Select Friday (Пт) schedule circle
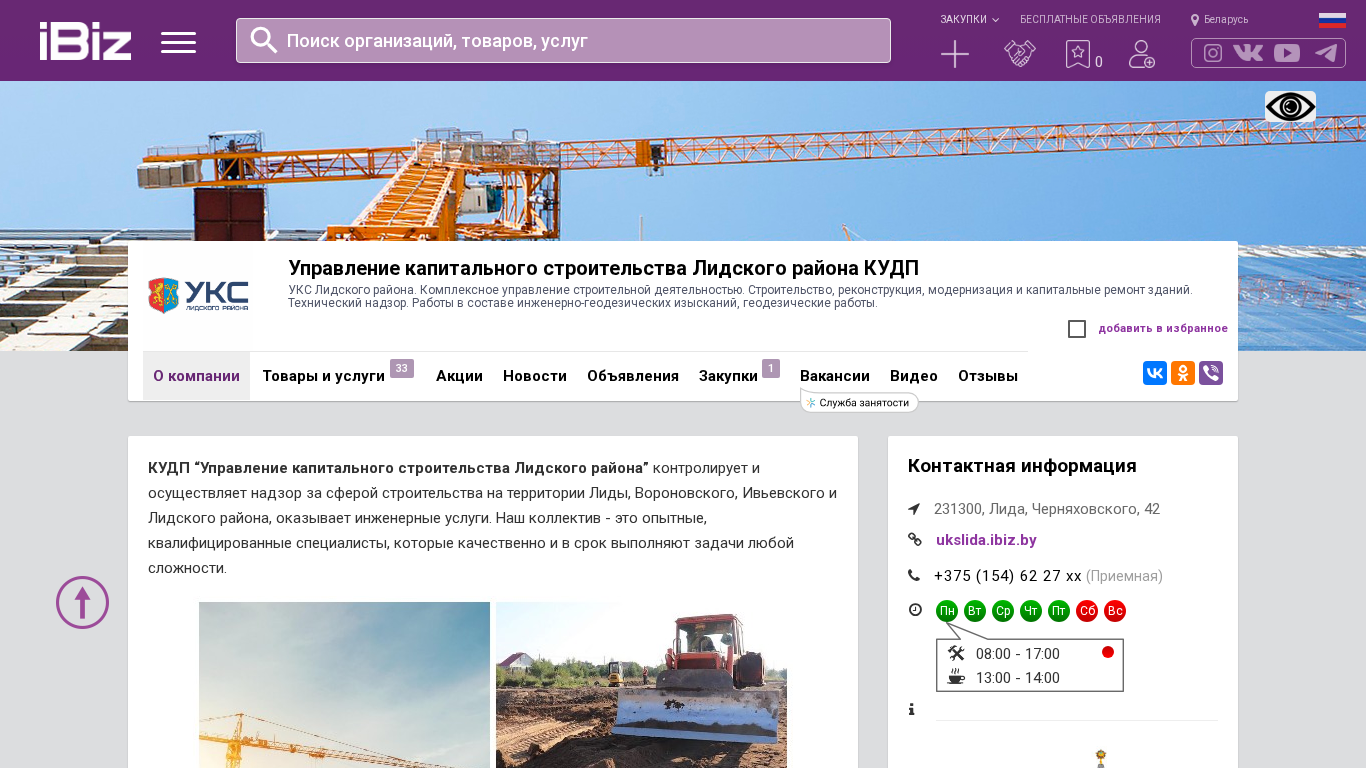This screenshot has height=768, width=1366. 1059,611
